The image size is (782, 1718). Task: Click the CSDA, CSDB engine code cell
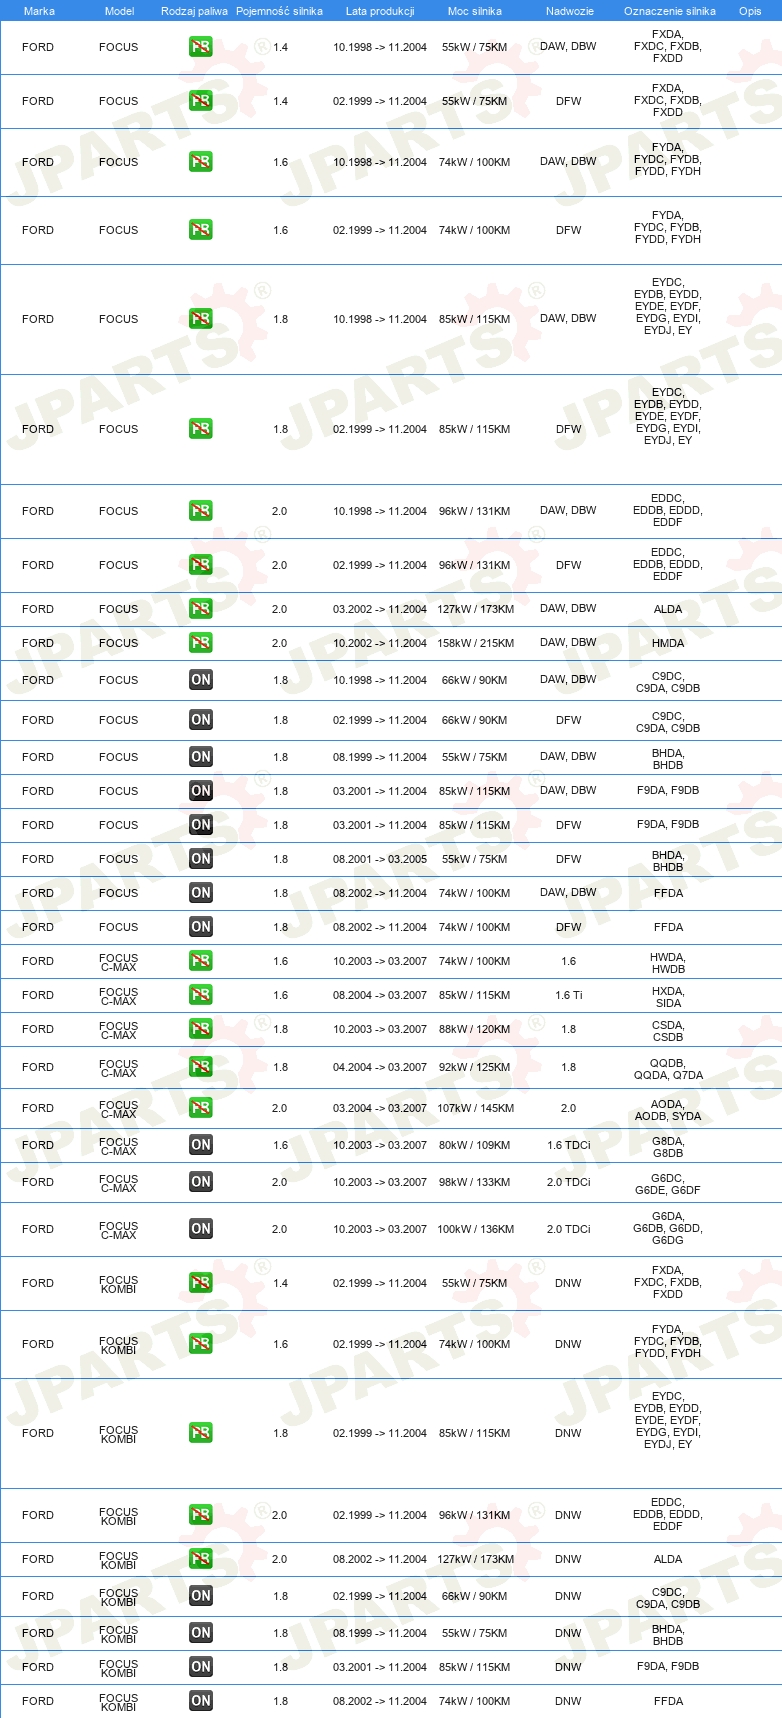coord(668,1031)
